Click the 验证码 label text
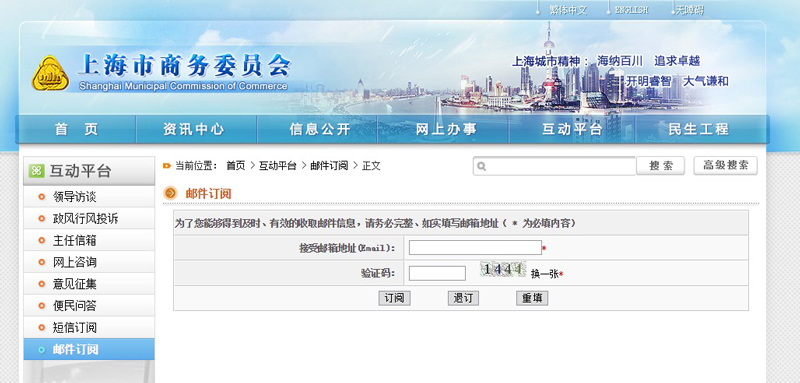 pyautogui.click(x=378, y=273)
